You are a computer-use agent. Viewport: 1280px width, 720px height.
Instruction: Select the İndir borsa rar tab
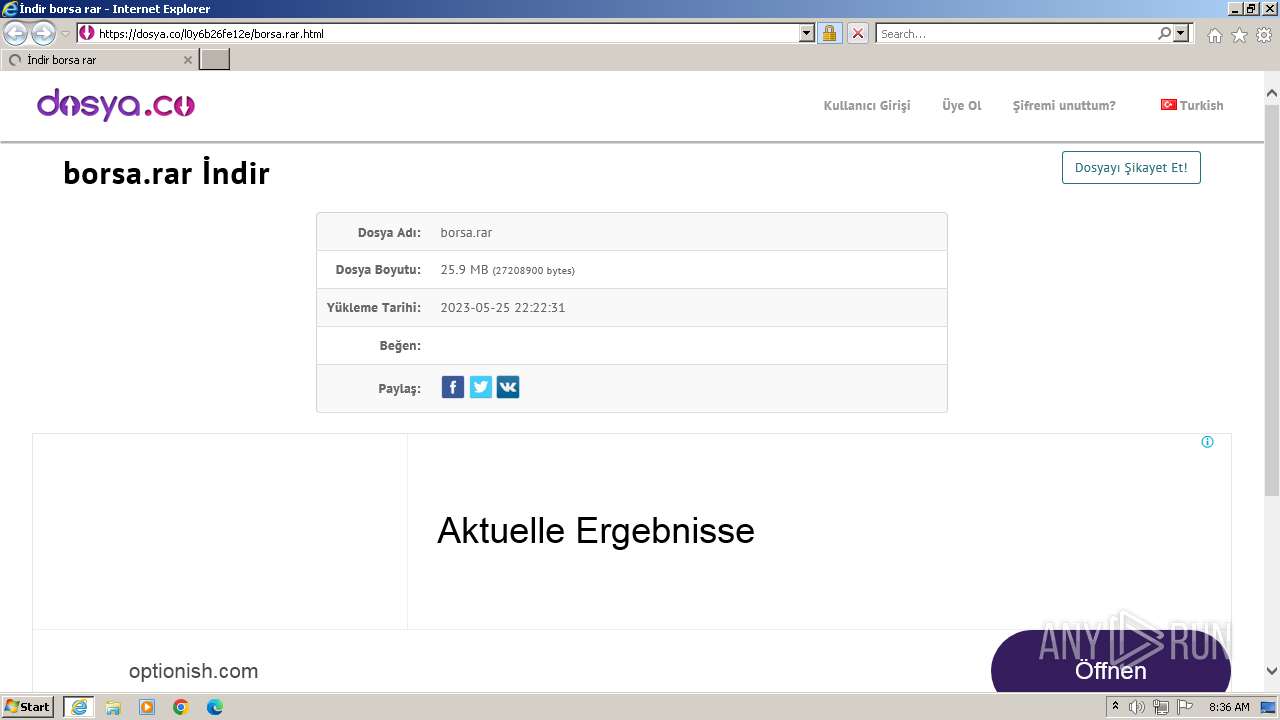click(99, 60)
